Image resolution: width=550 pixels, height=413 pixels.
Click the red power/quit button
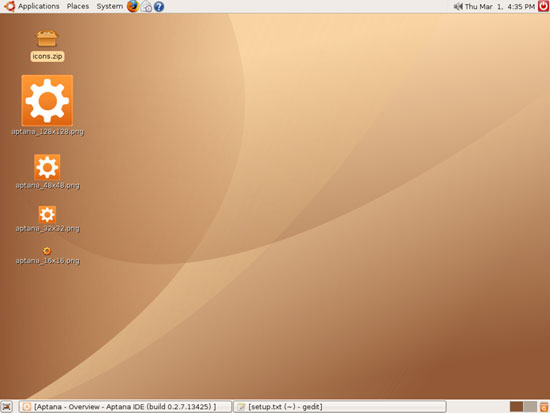(x=543, y=6)
